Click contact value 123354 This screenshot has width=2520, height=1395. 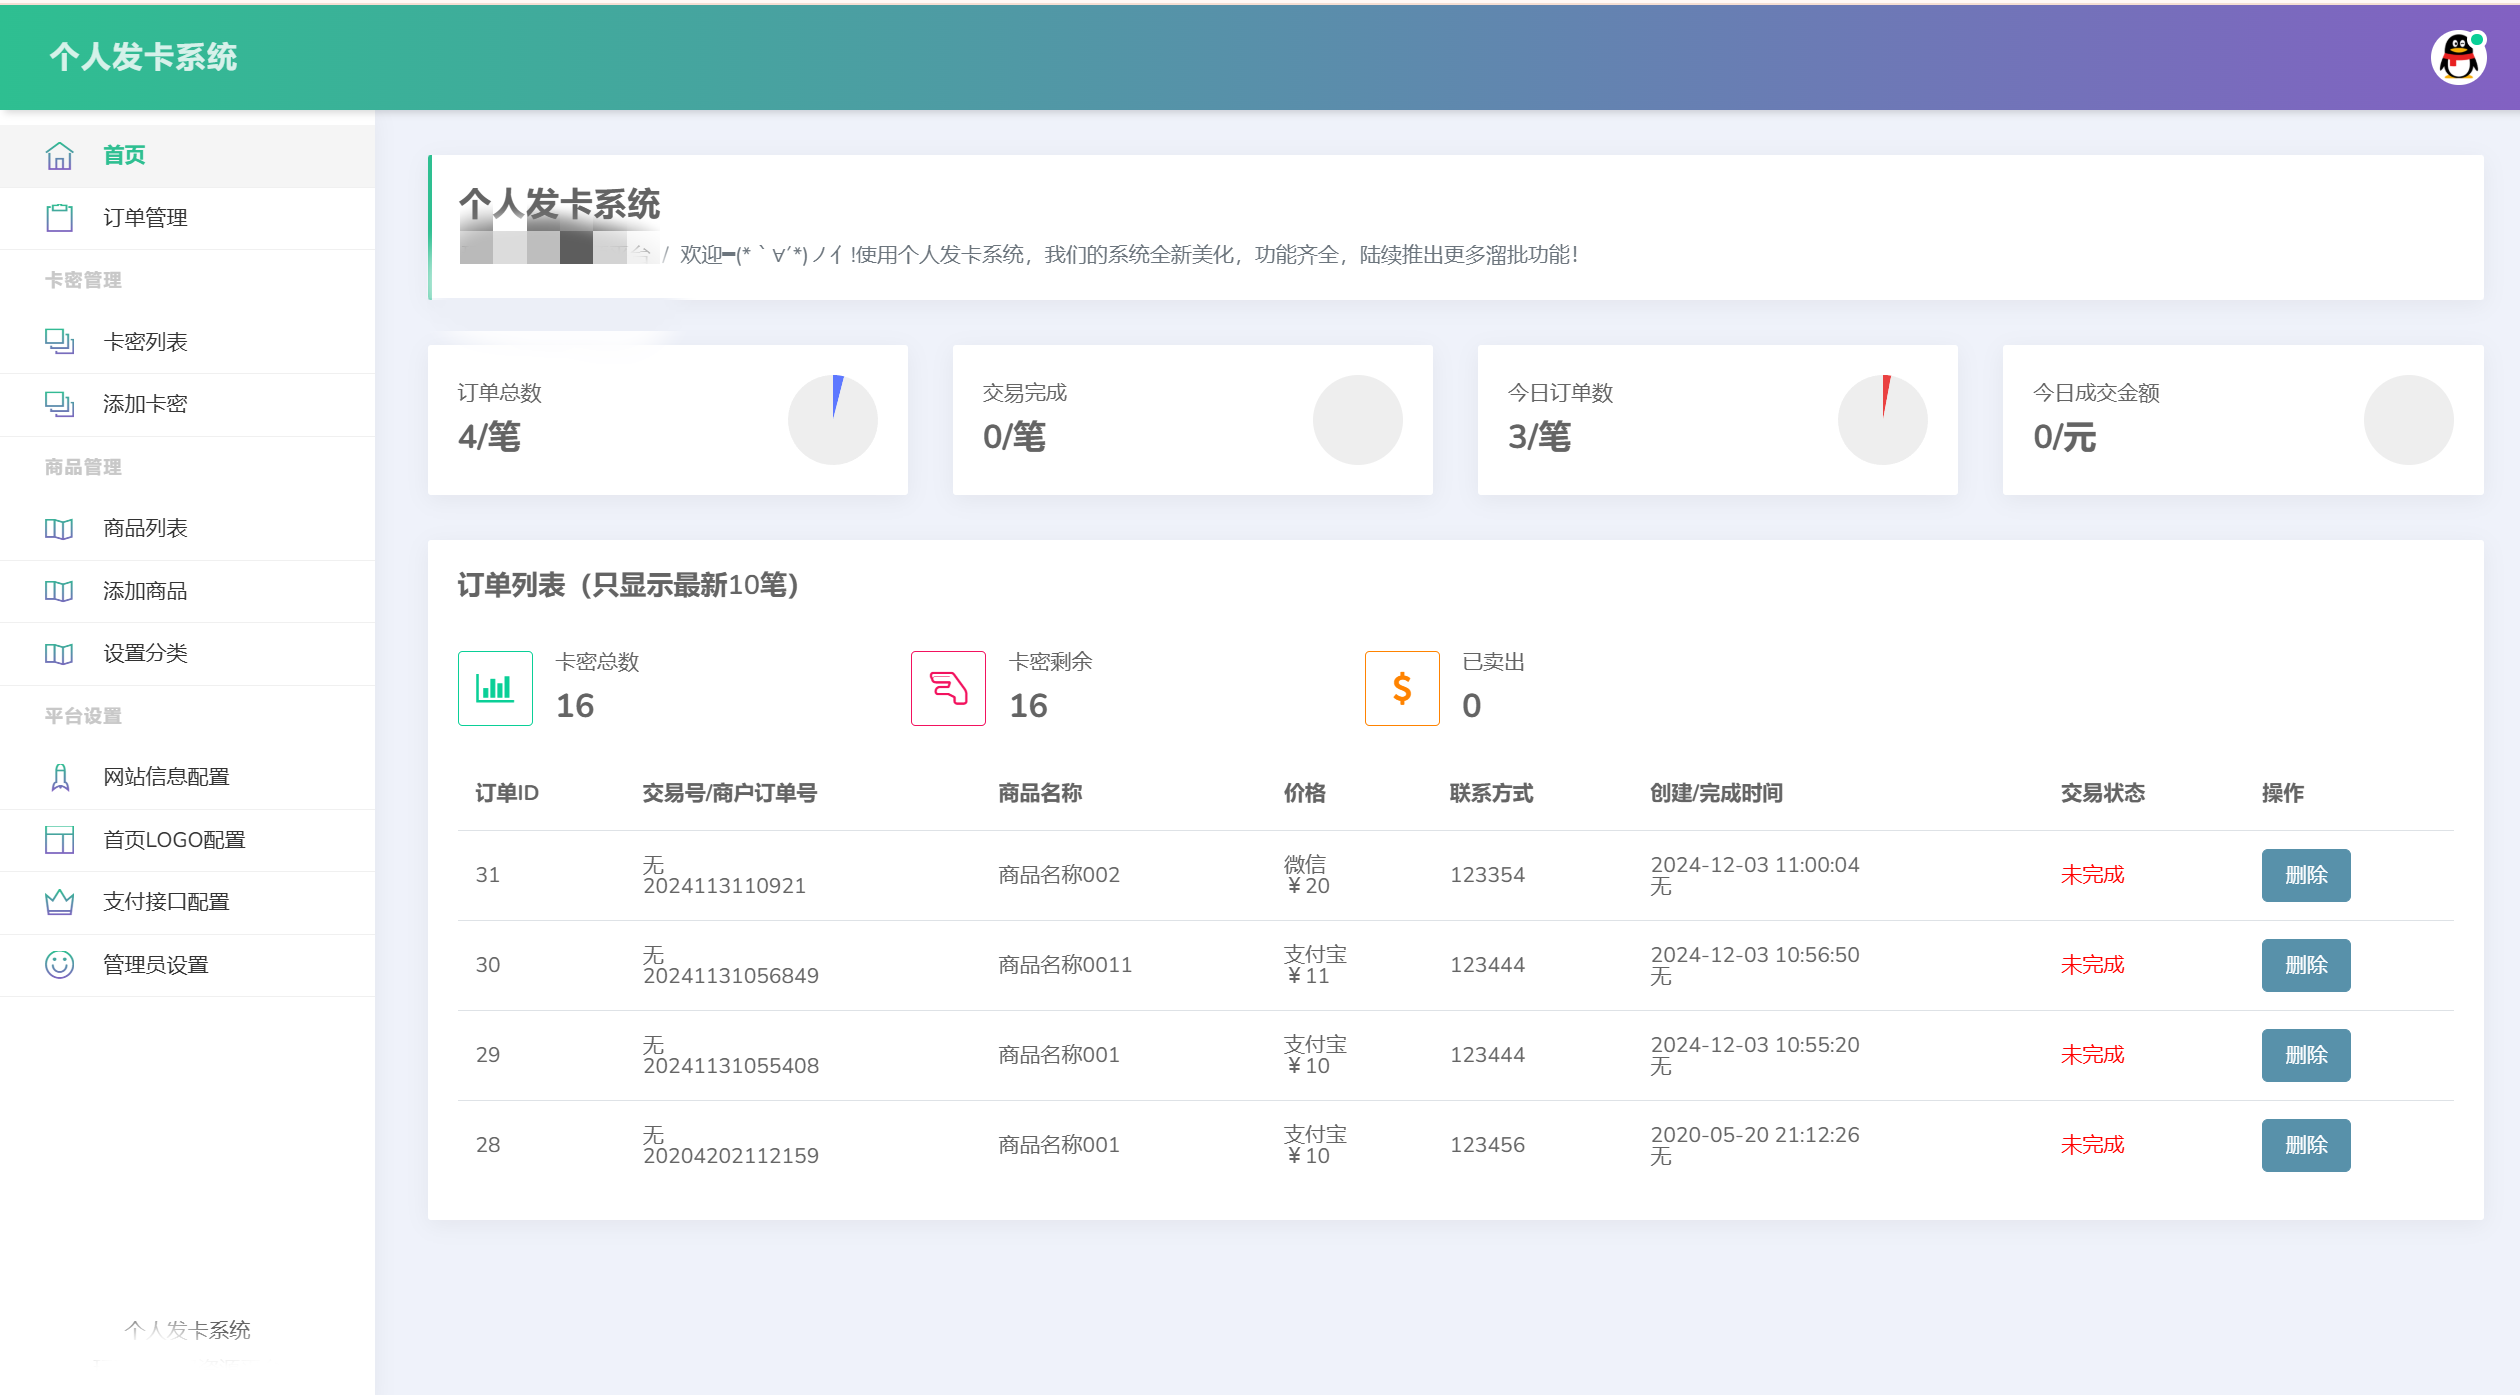(1487, 875)
